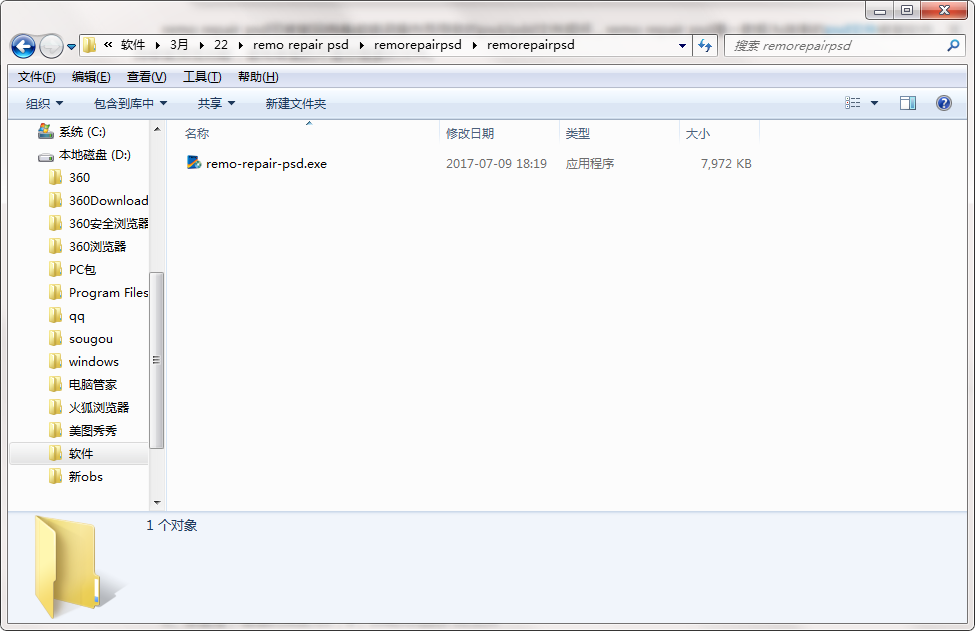Expand arrow after 22 breadcrumb
975x631 pixels.
tap(240, 45)
